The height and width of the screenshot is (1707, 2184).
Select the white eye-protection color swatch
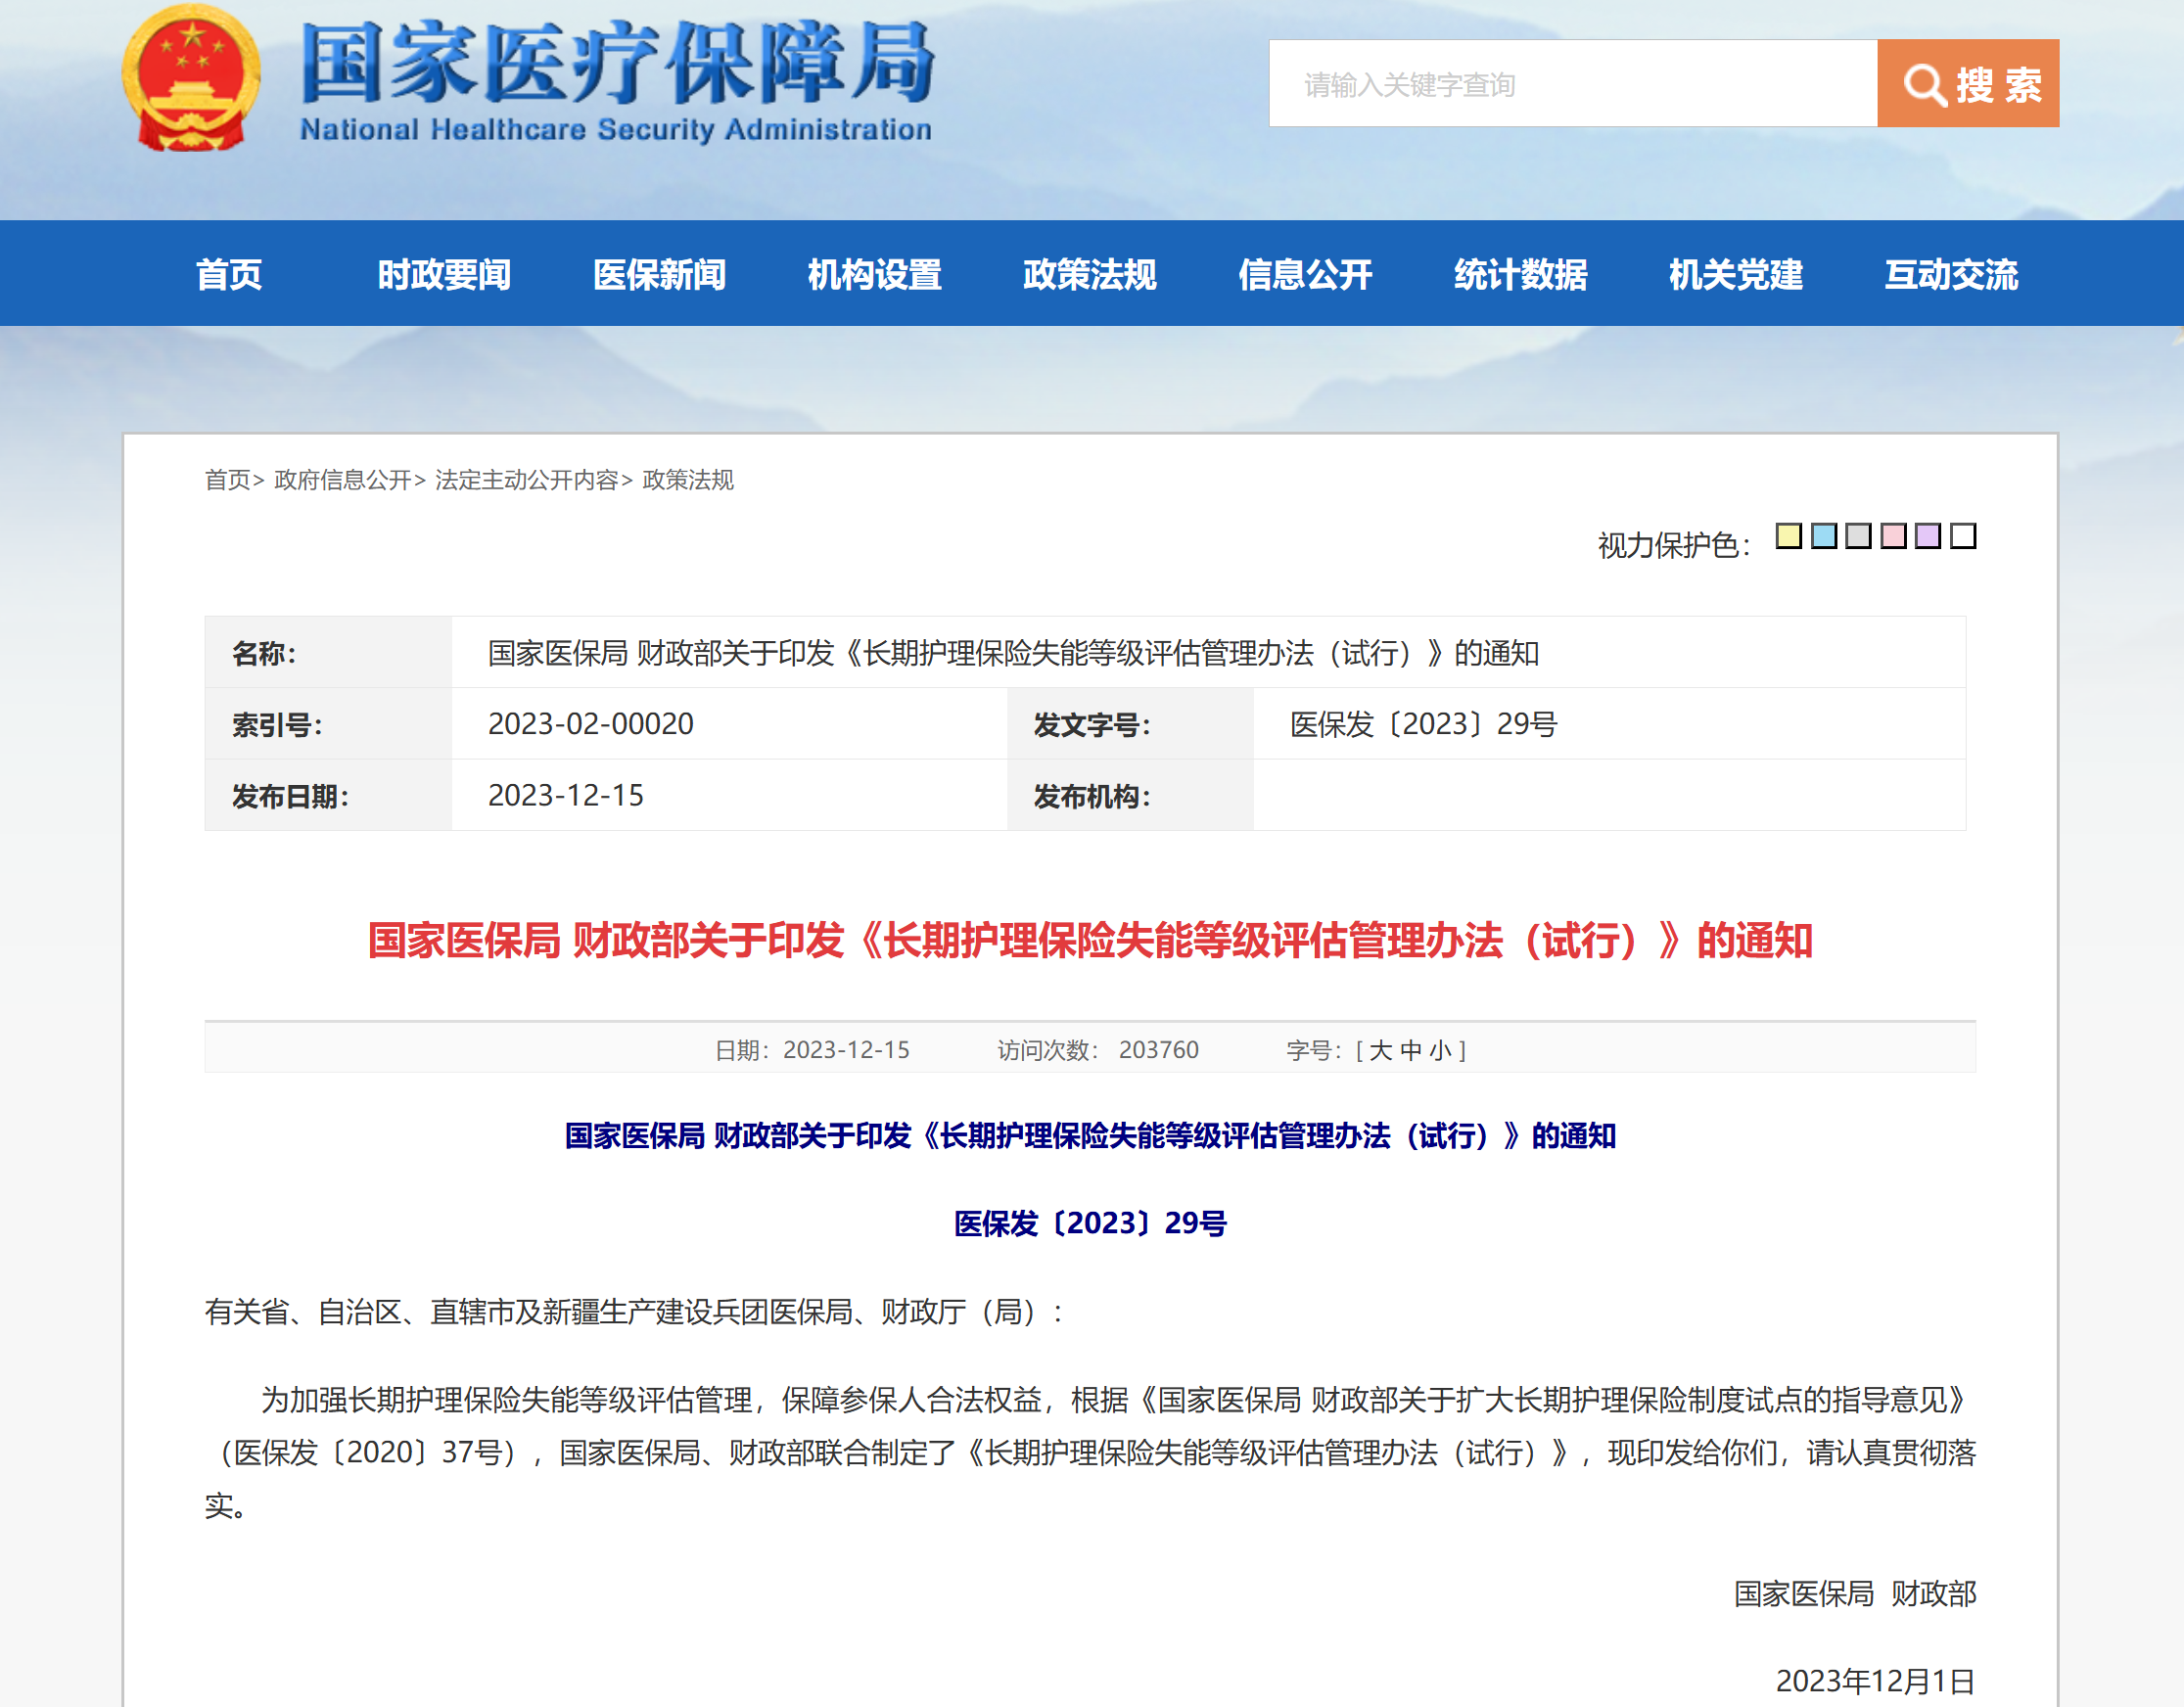pos(1963,536)
